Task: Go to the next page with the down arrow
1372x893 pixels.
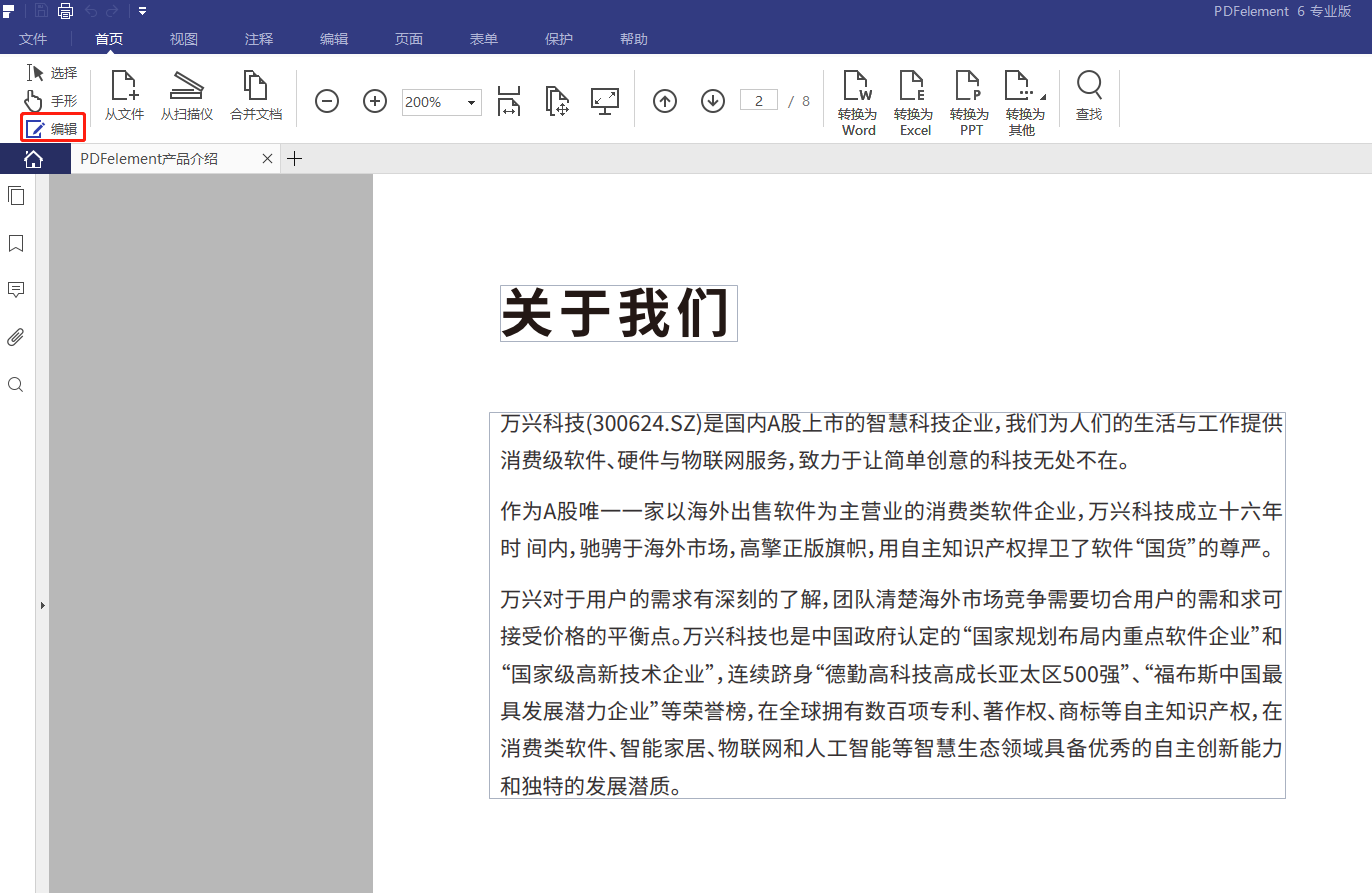Action: pos(712,100)
